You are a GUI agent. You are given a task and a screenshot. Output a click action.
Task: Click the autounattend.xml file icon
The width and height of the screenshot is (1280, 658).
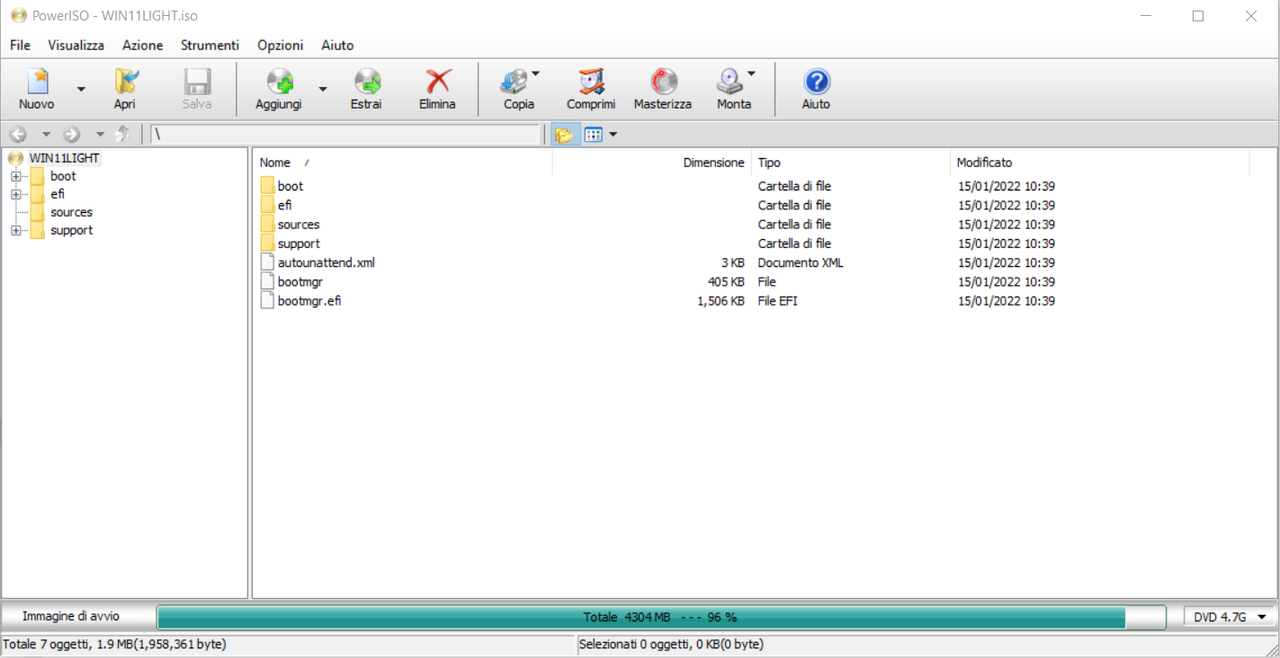(267, 262)
